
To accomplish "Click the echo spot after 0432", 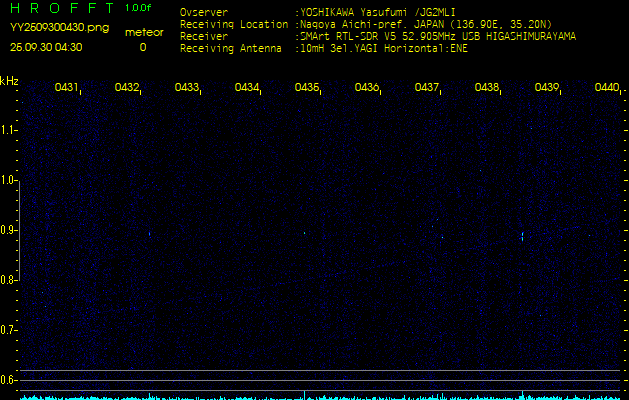I will click(150, 234).
